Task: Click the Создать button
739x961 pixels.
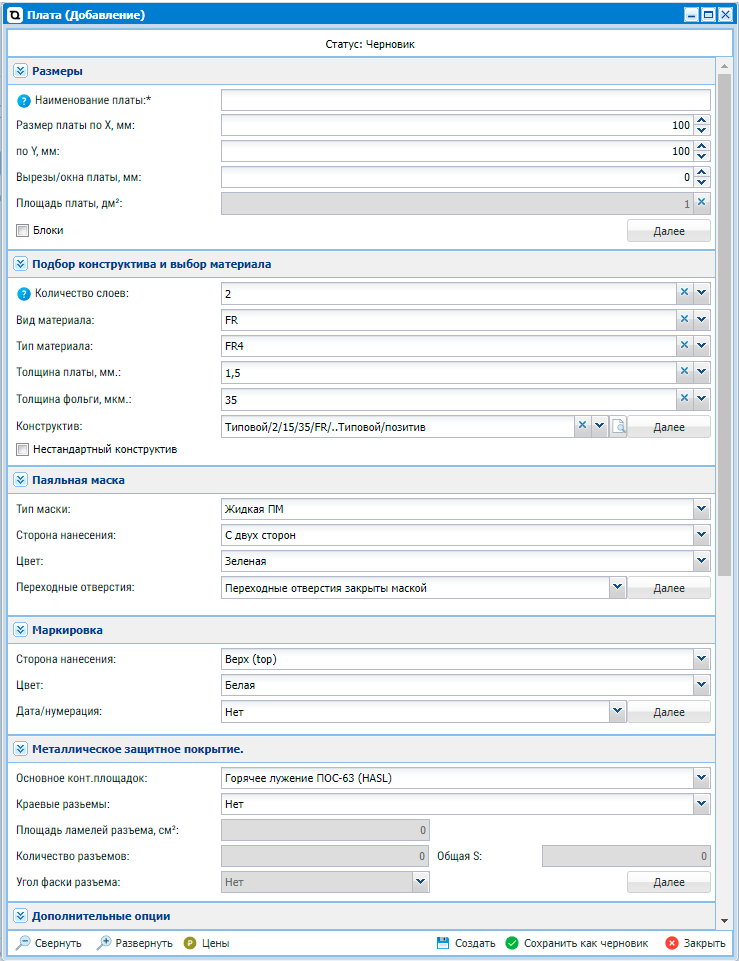Action: point(466,943)
